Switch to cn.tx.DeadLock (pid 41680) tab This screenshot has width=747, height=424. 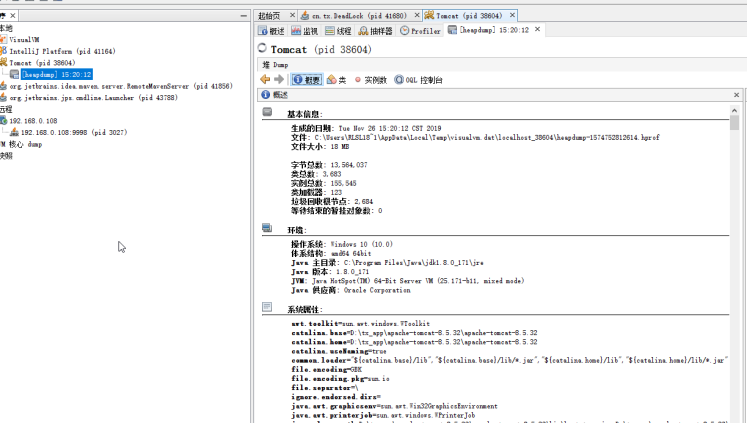point(359,16)
